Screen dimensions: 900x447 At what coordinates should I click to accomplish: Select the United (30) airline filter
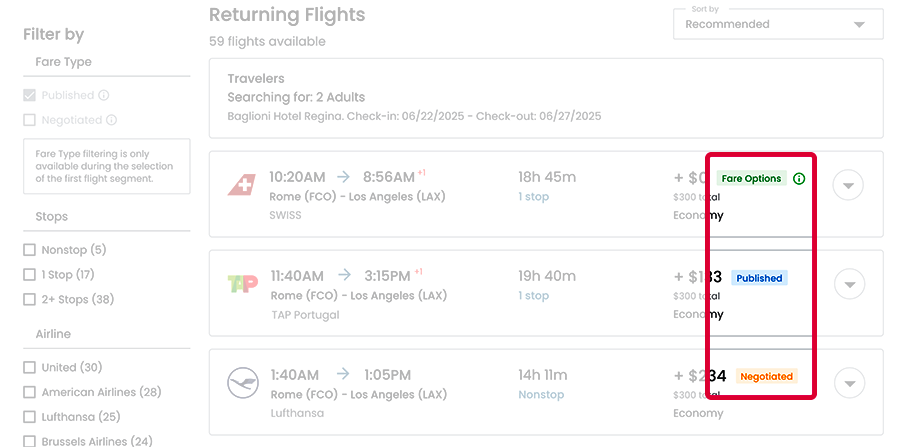coord(30,367)
